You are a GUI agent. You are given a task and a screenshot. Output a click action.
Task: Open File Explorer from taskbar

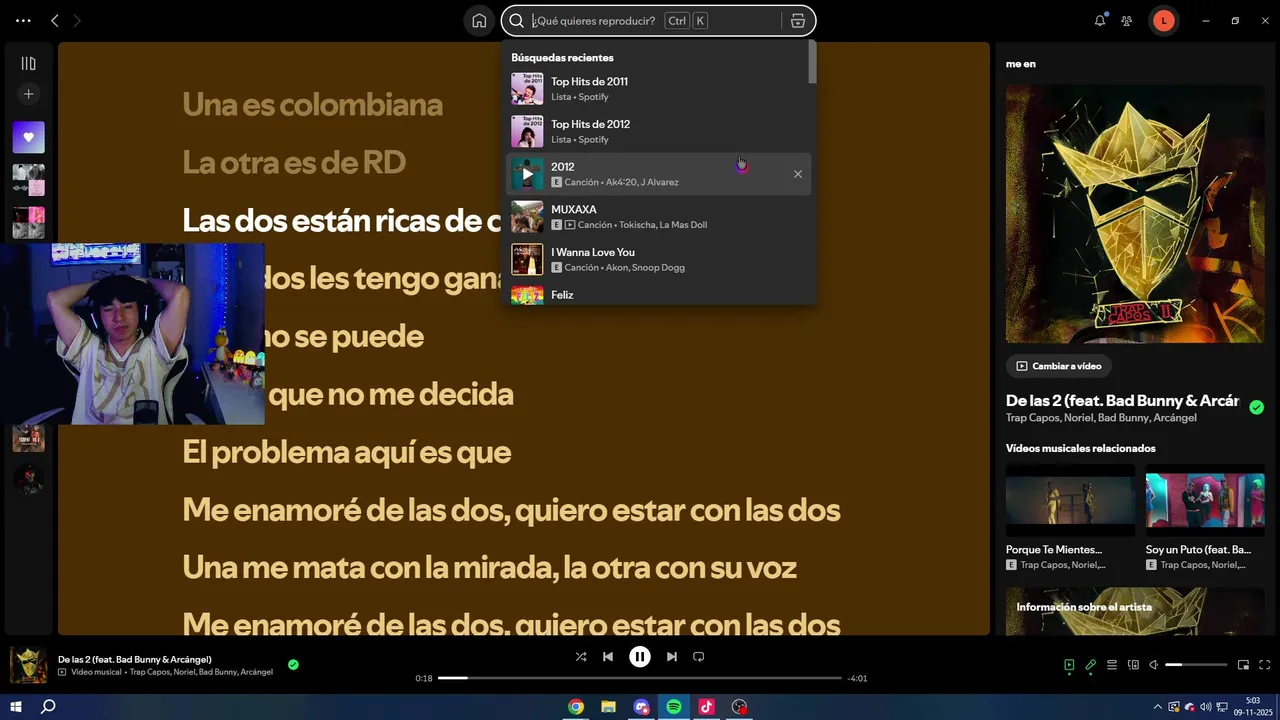(608, 707)
